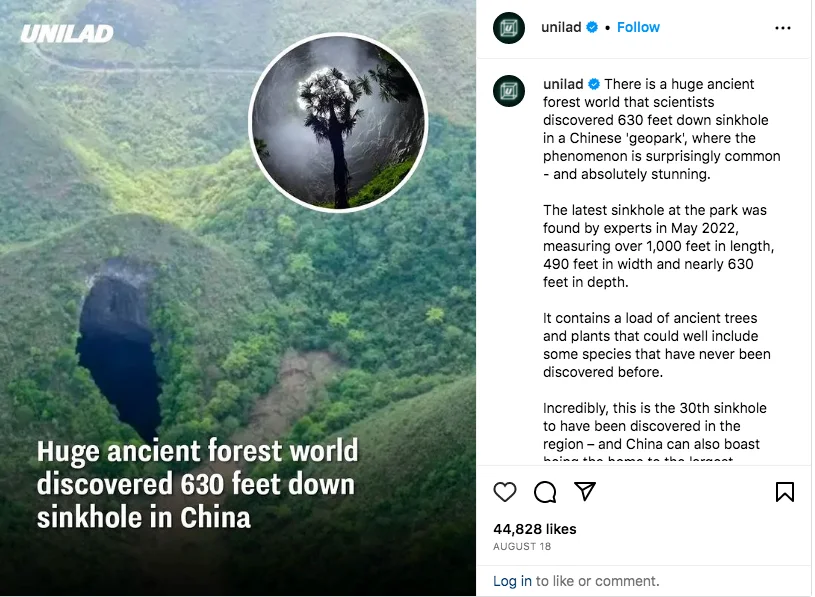
Task: Like the post with the heart icon
Action: coord(506,492)
